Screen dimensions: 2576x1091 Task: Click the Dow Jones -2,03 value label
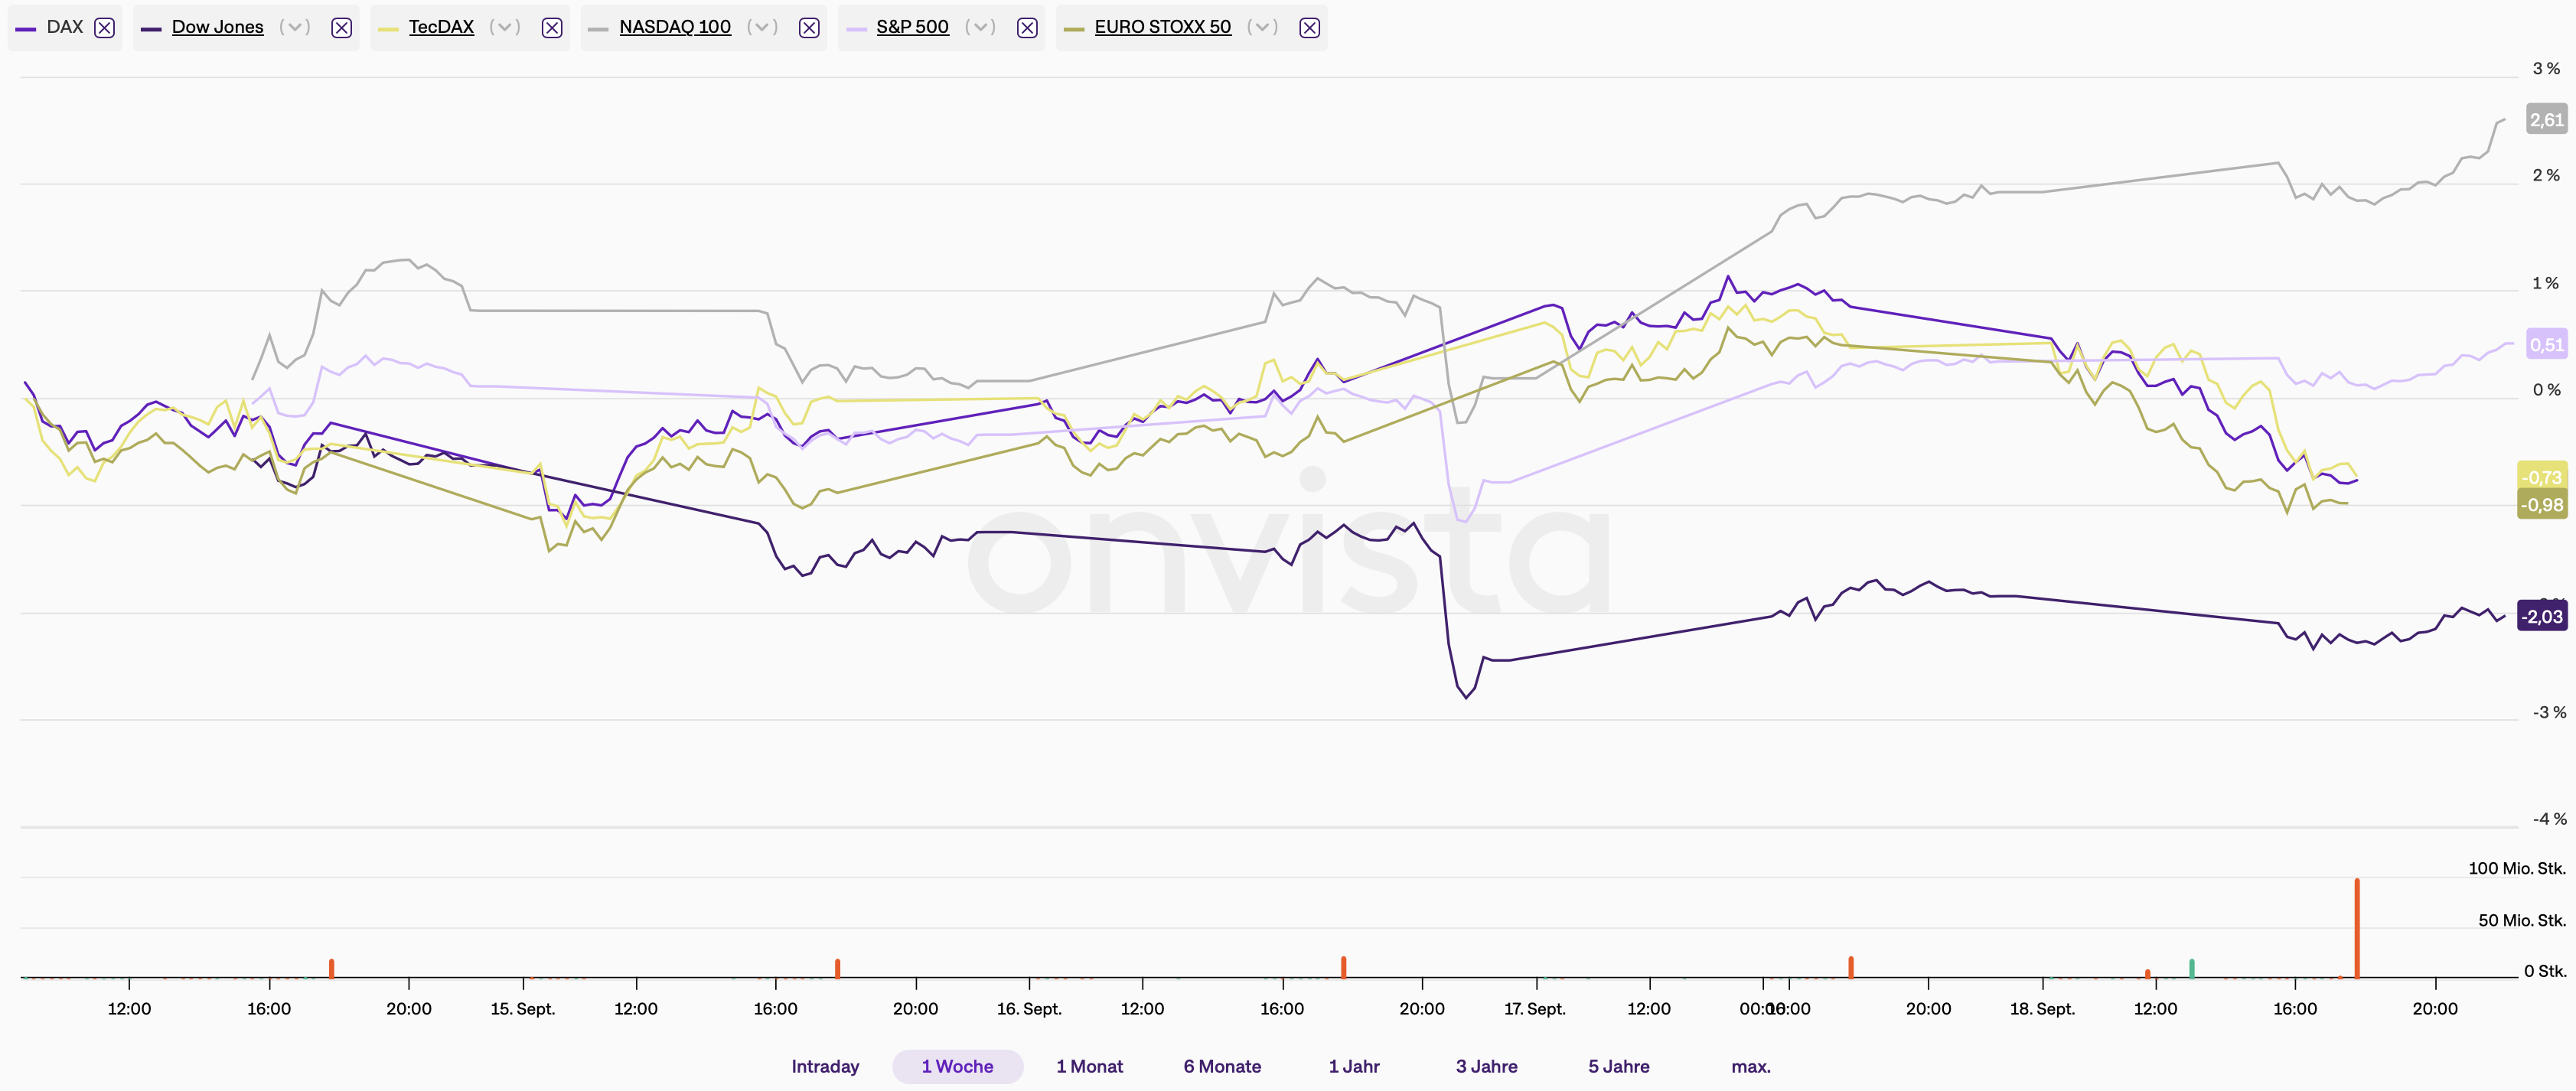pos(2541,616)
